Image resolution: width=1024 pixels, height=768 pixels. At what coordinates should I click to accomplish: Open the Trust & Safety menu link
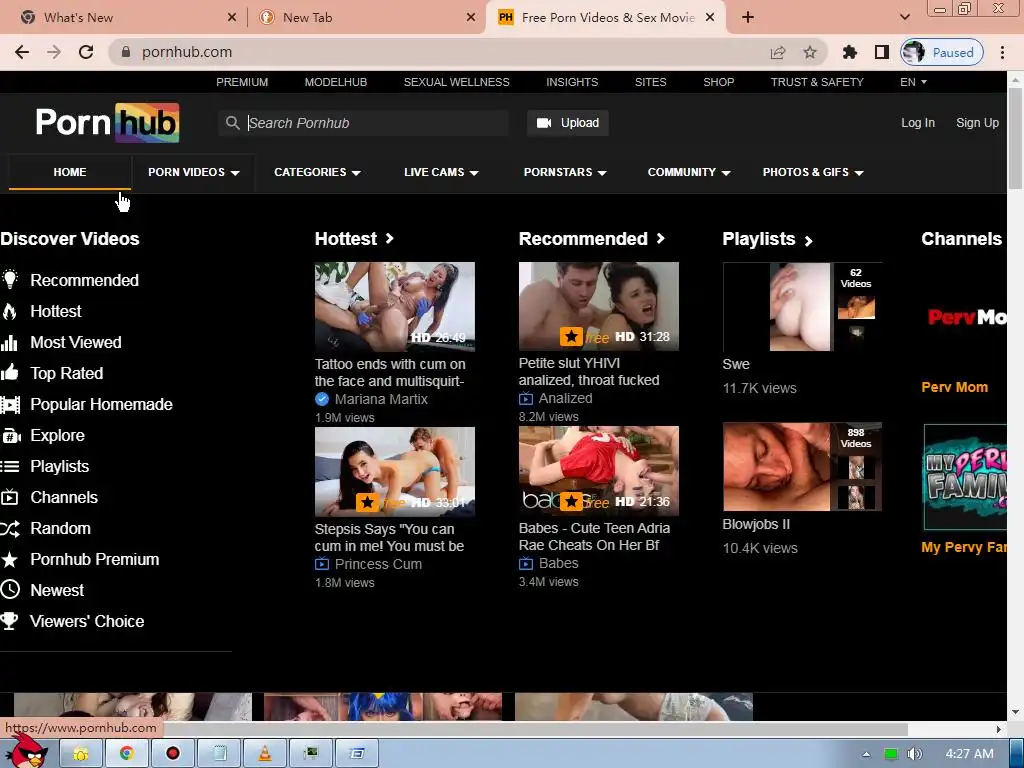click(817, 82)
